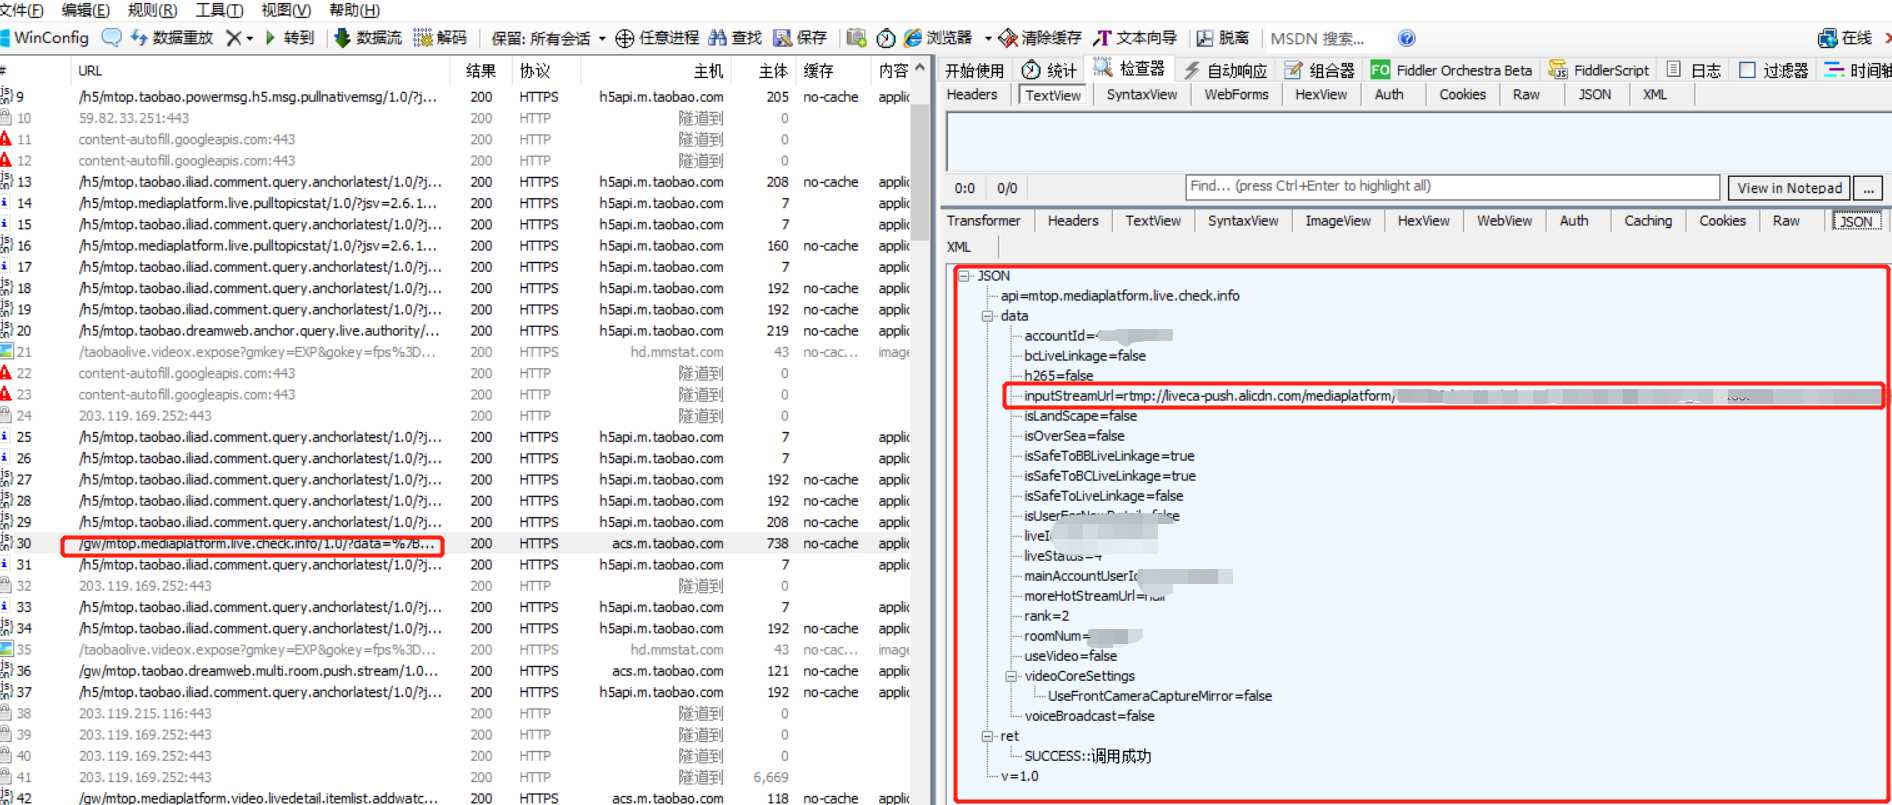Open the 规则(R) menu
Screen dimensions: 1892x805
pyautogui.click(x=152, y=10)
